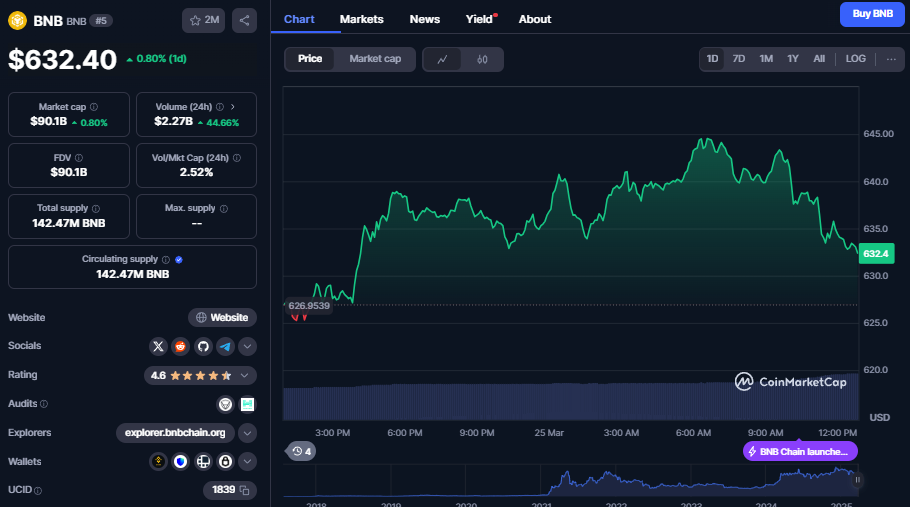The image size is (910, 507).
Task: Open the Chart tab
Action: click(x=299, y=19)
